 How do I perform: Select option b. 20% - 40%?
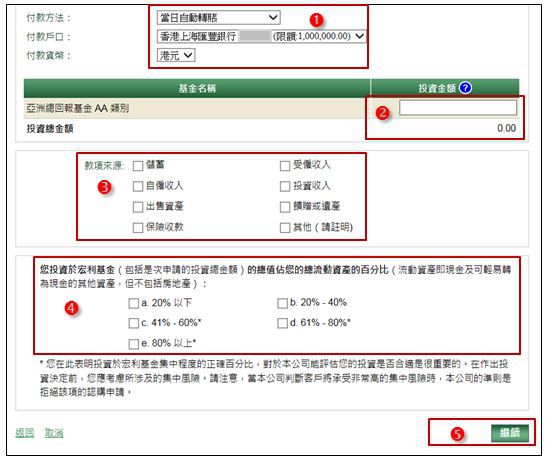pos(282,303)
